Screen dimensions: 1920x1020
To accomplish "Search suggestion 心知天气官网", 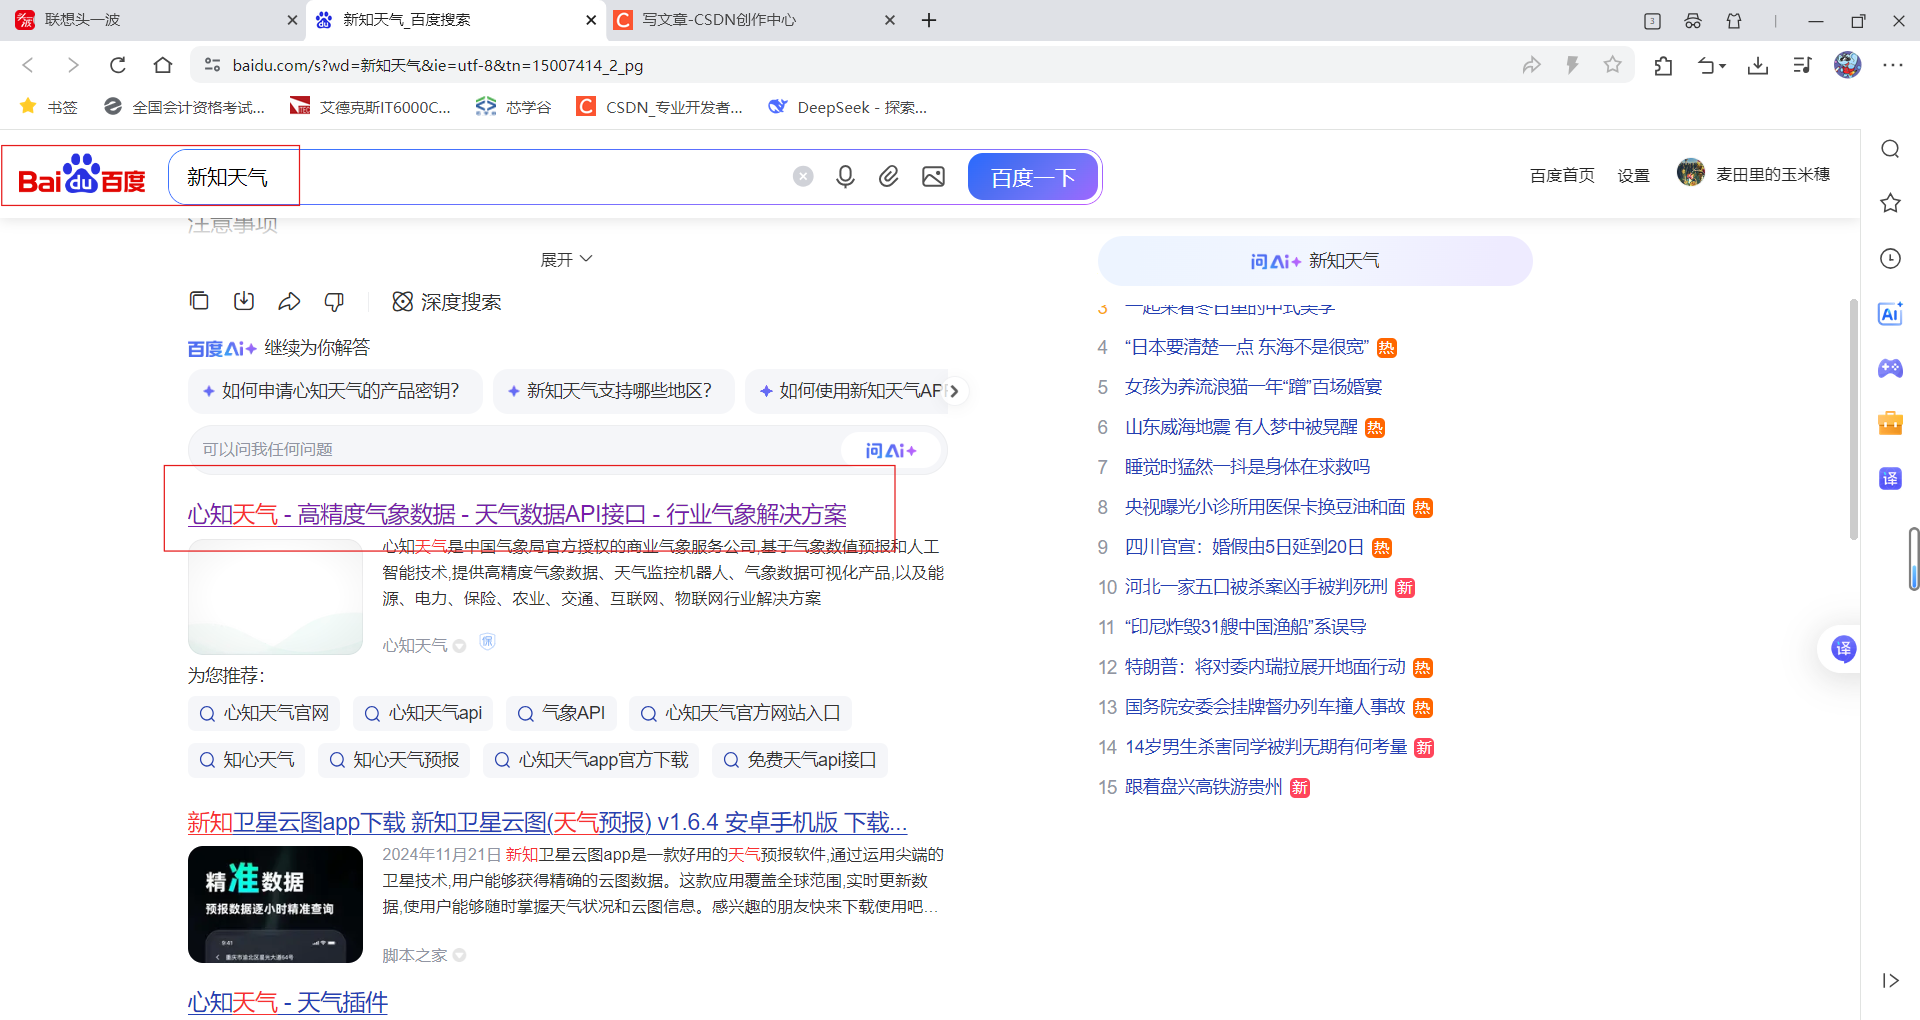I will [264, 713].
